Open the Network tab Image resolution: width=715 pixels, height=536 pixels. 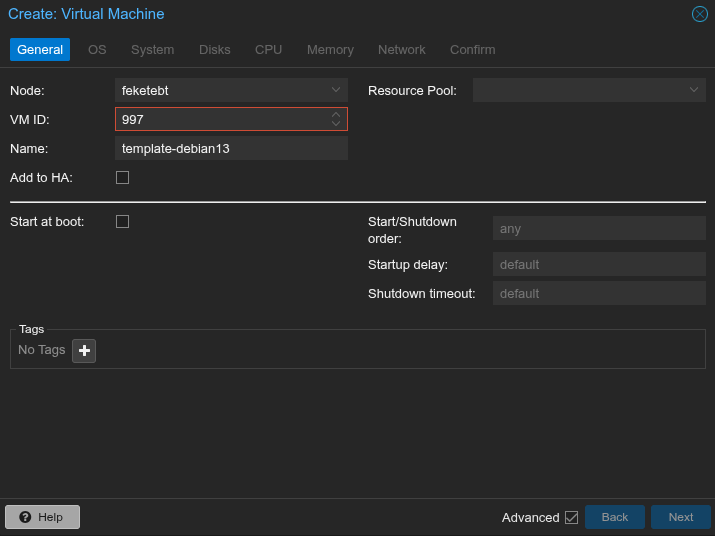[401, 50]
